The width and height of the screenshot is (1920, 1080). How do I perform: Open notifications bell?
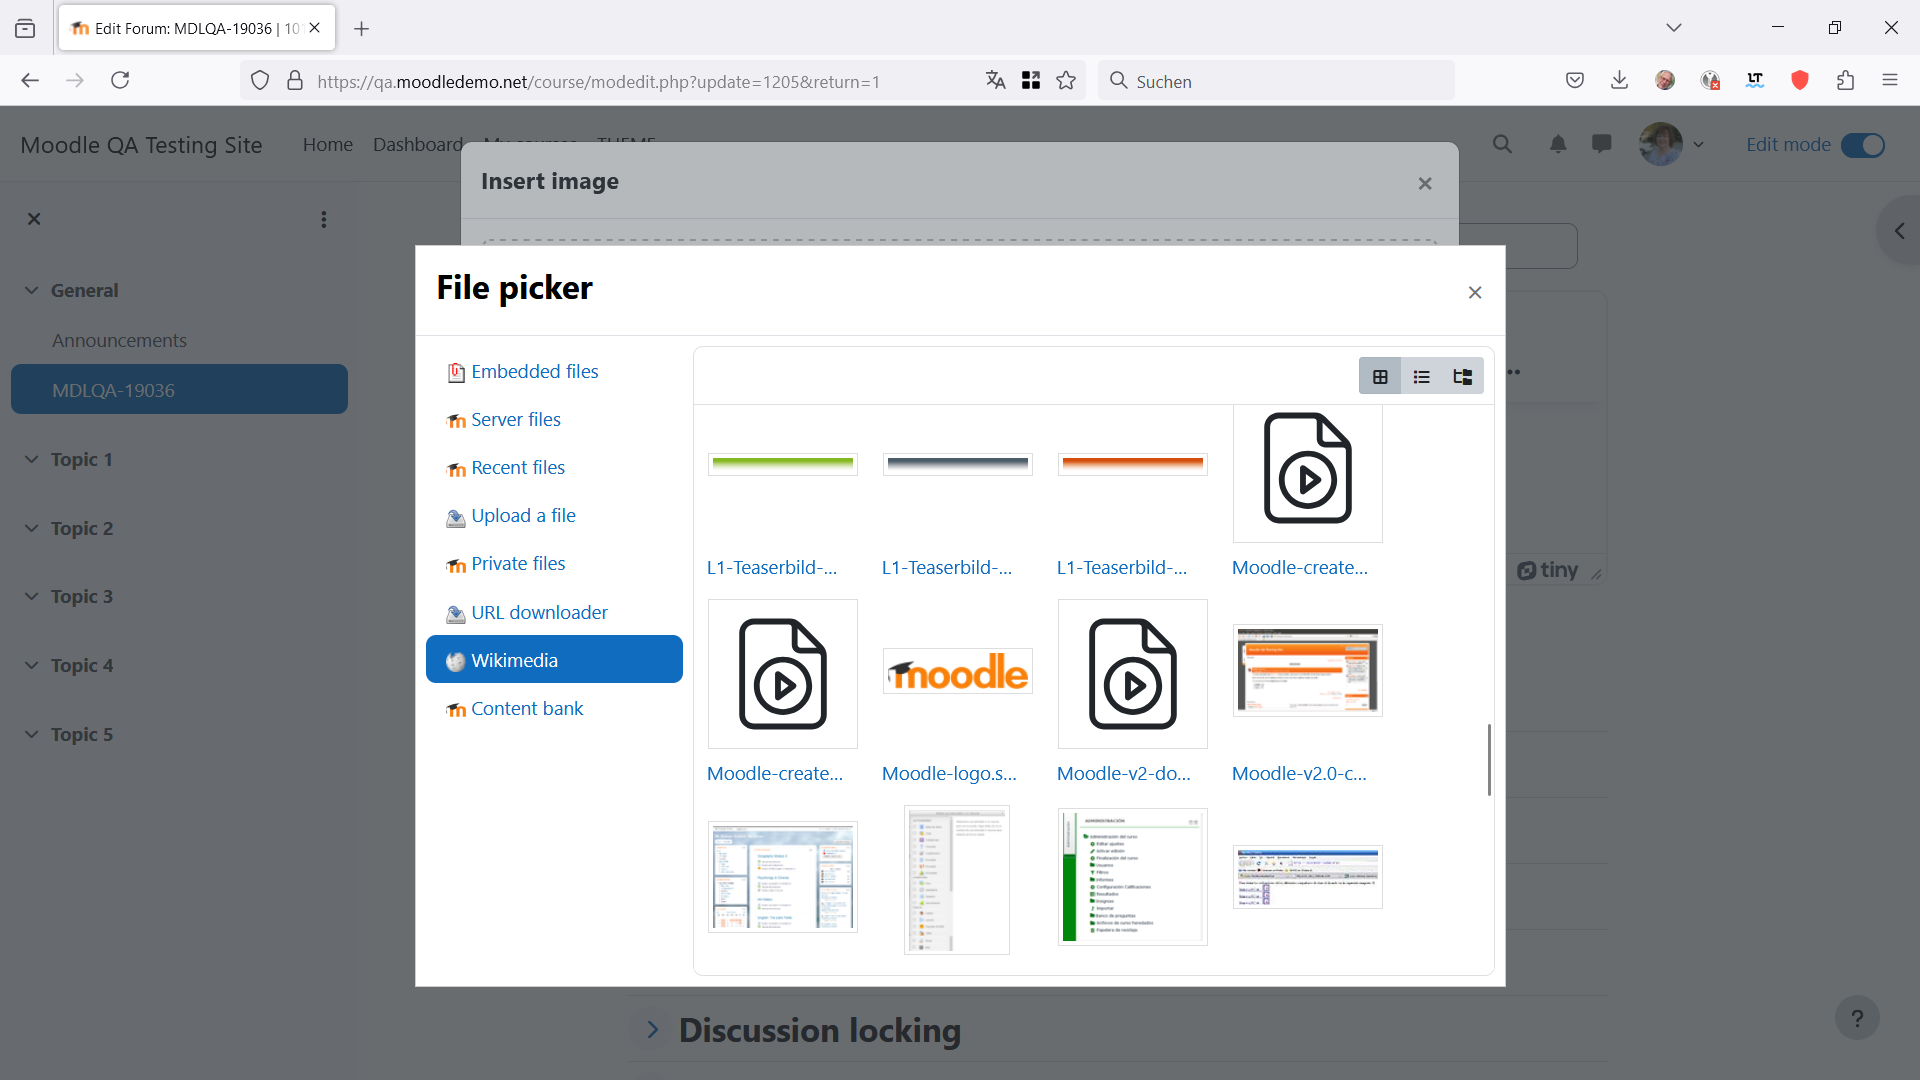(x=1558, y=145)
